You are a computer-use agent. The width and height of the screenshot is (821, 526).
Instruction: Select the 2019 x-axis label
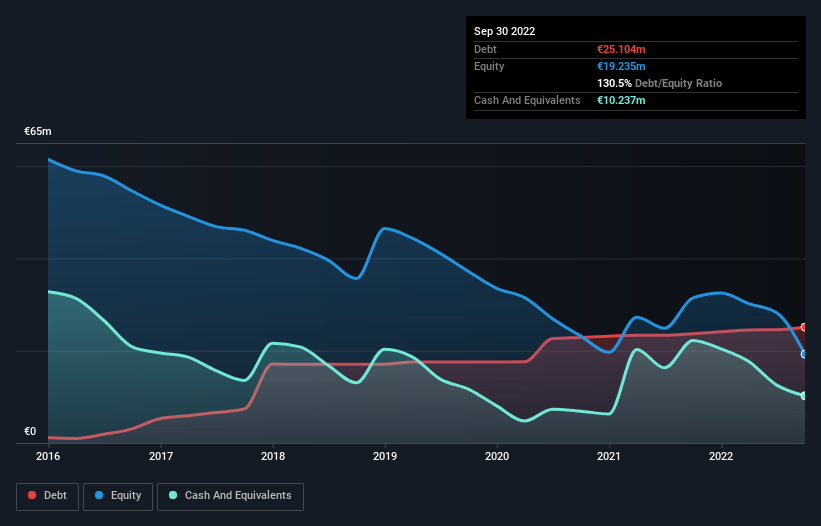pyautogui.click(x=385, y=456)
